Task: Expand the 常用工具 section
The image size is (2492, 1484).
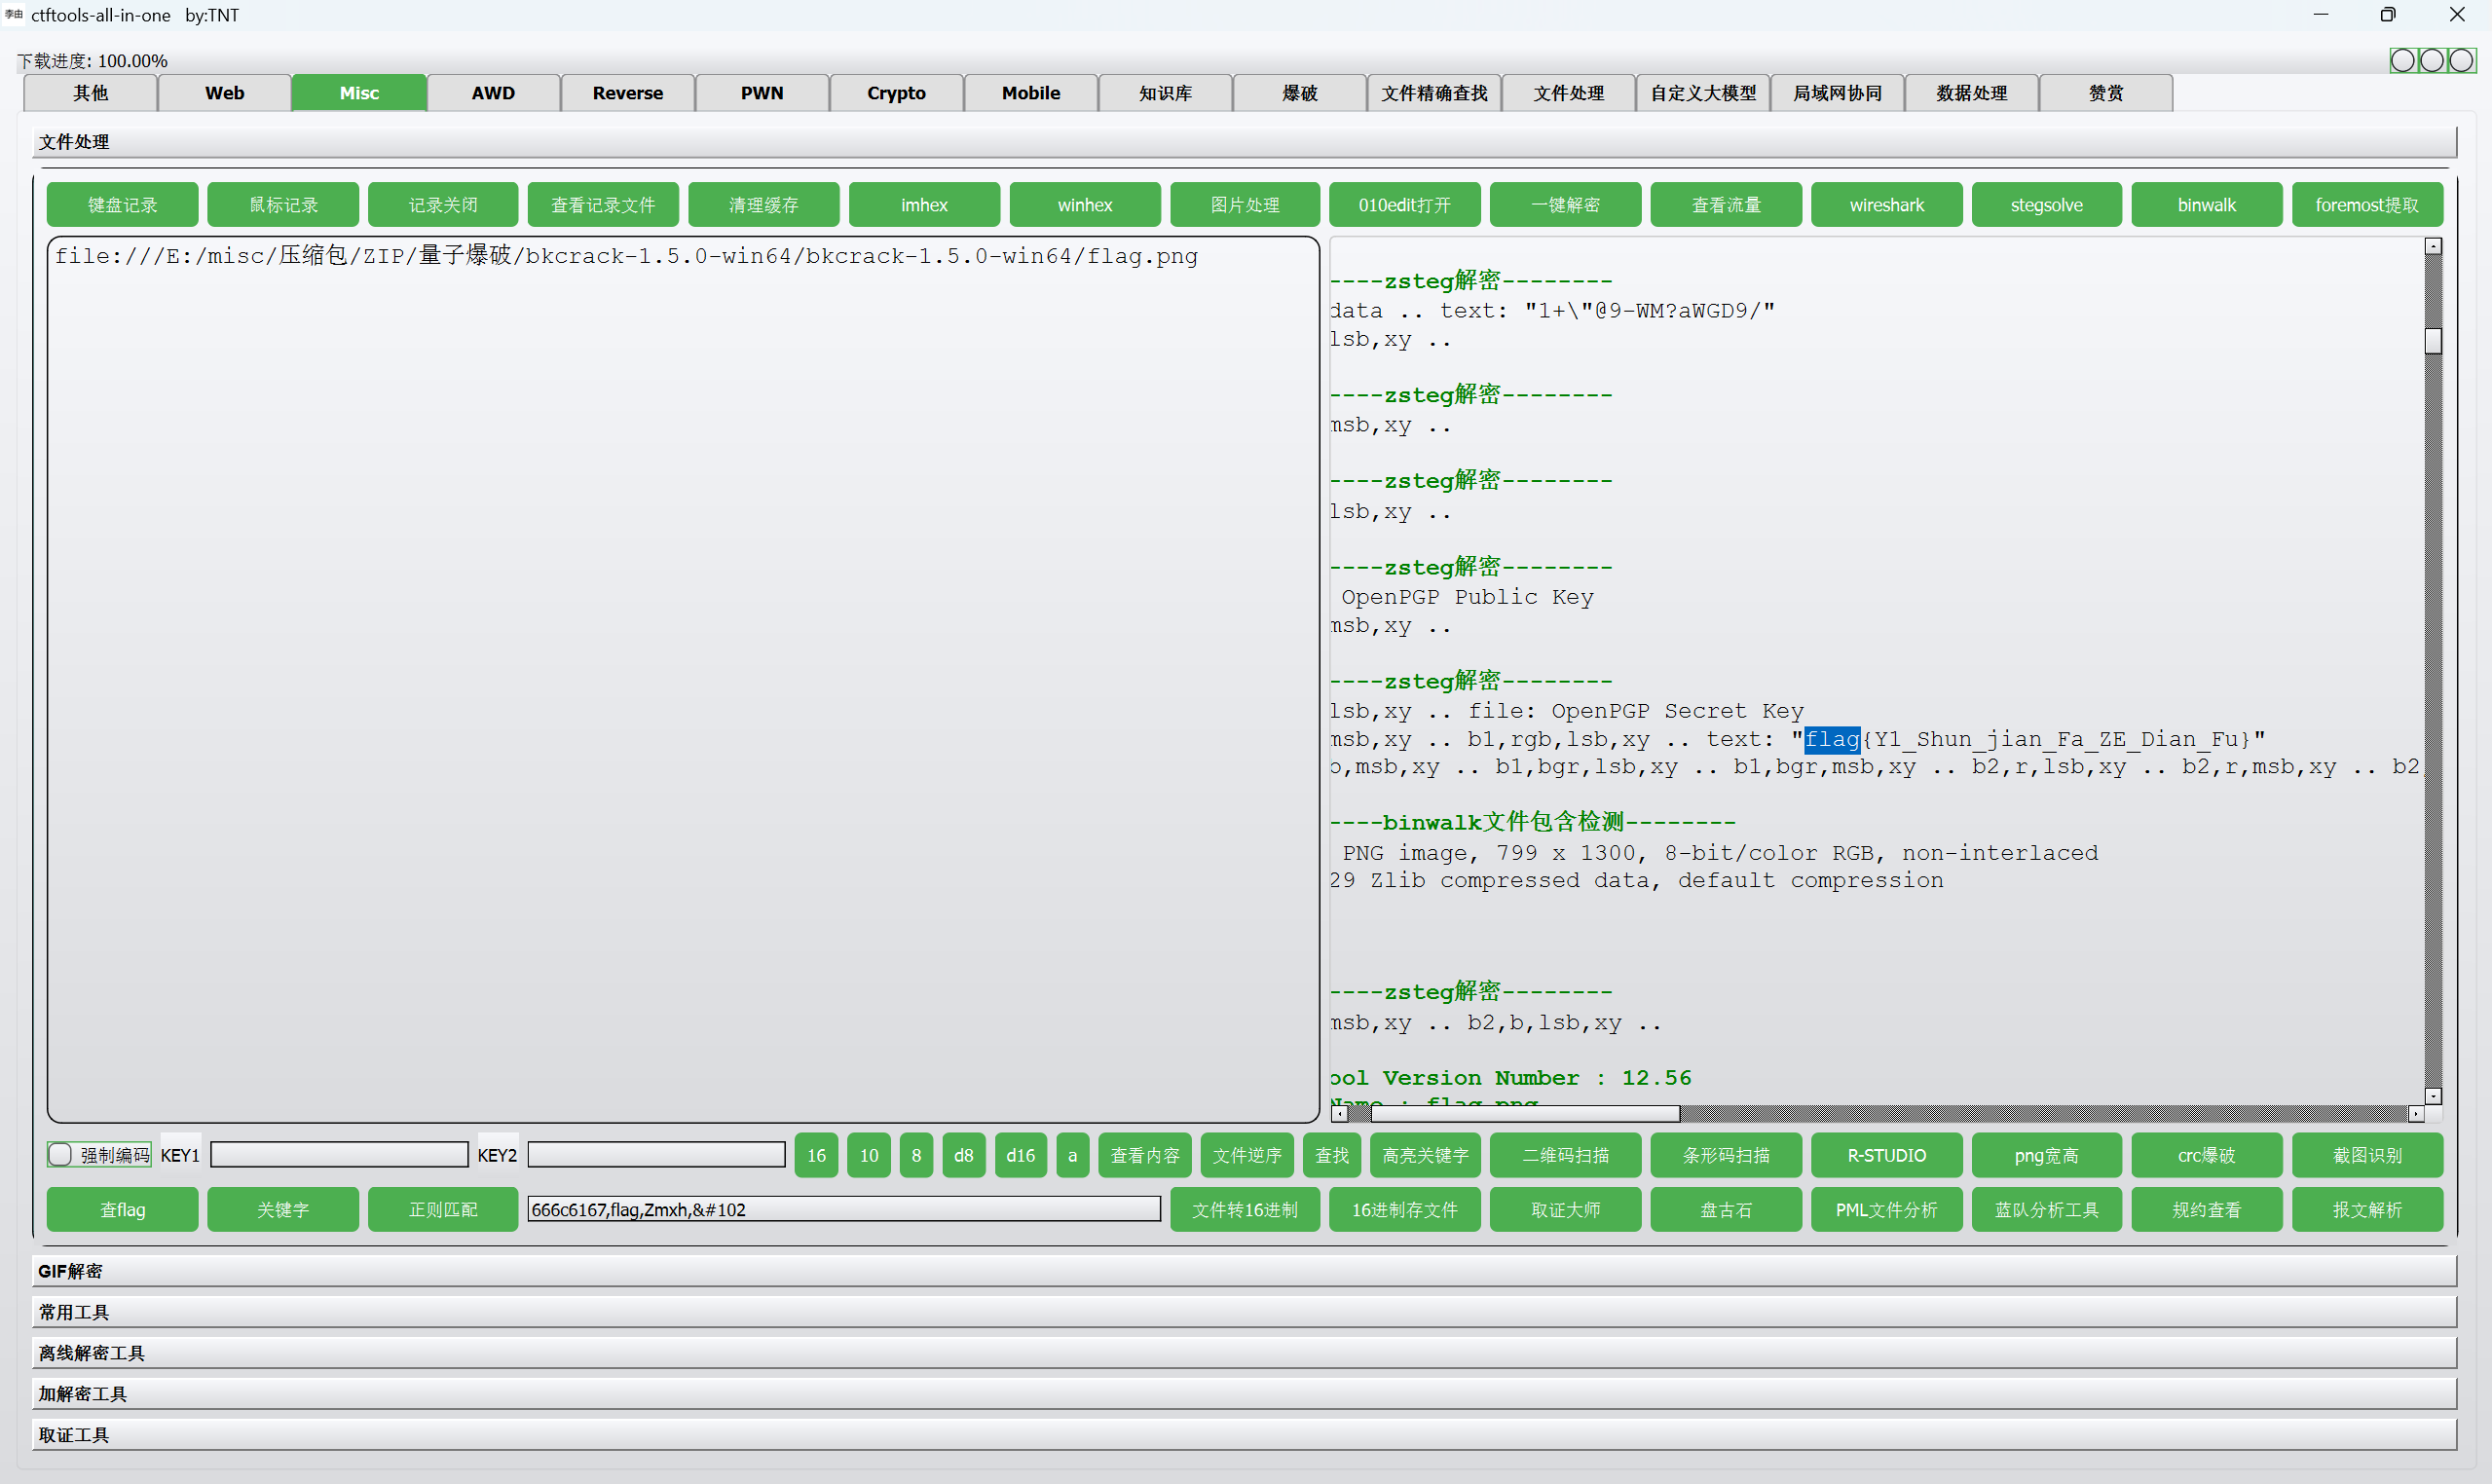Action: 1244,1312
